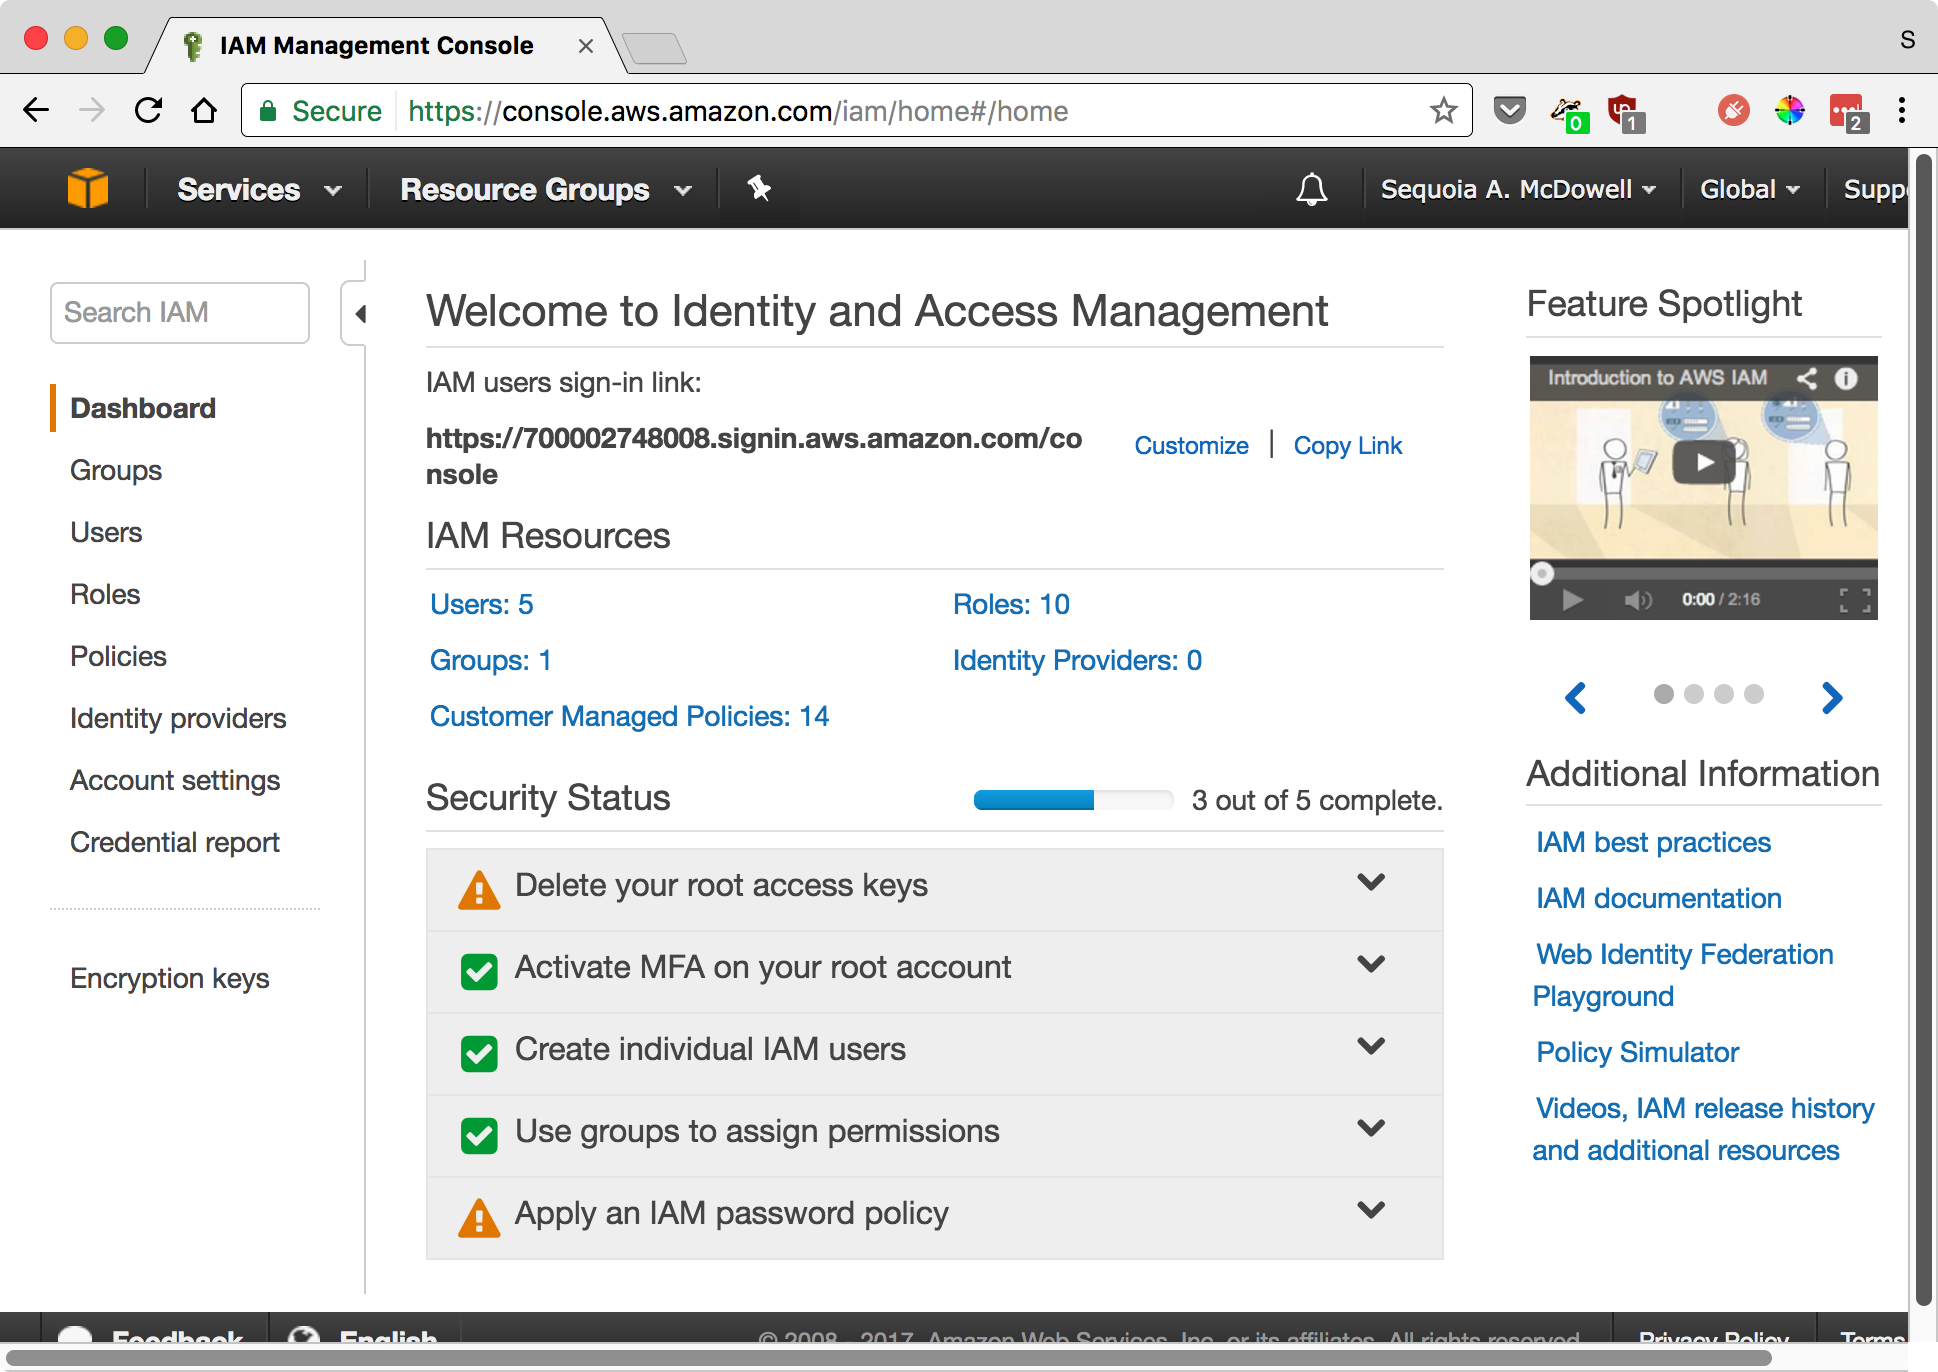Click the browser address bar URL
The width and height of the screenshot is (1938, 1372).
coord(738,111)
